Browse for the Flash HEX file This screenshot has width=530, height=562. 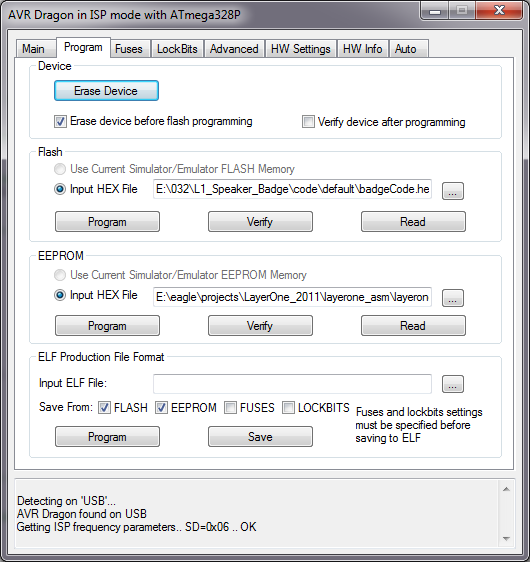pyautogui.click(x=453, y=191)
